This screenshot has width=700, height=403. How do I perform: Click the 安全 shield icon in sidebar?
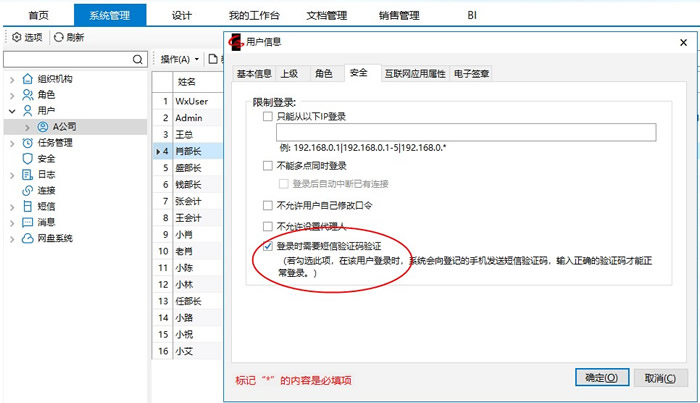(26, 159)
